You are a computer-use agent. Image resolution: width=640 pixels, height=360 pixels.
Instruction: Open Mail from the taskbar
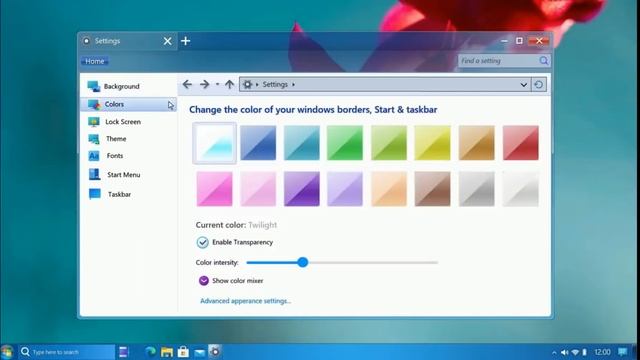(x=200, y=352)
